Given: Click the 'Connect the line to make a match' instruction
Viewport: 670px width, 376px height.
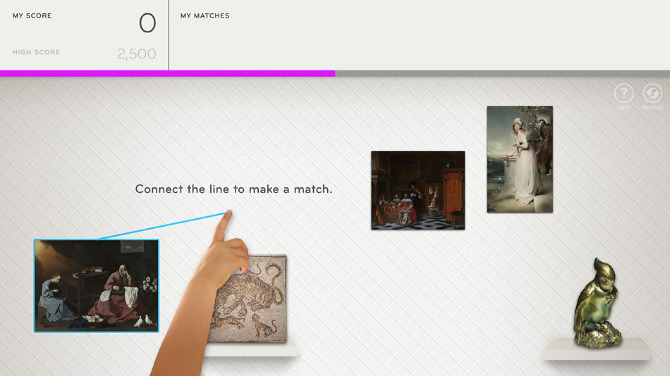Looking at the screenshot, I should click(233, 189).
